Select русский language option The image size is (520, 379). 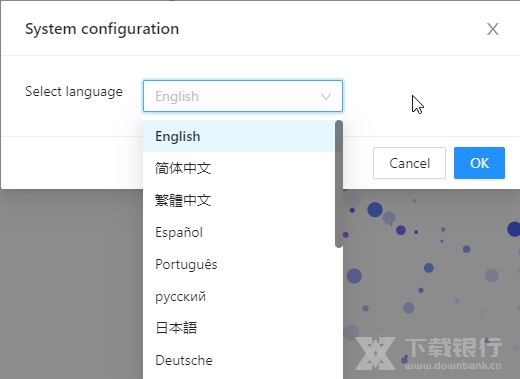point(239,296)
